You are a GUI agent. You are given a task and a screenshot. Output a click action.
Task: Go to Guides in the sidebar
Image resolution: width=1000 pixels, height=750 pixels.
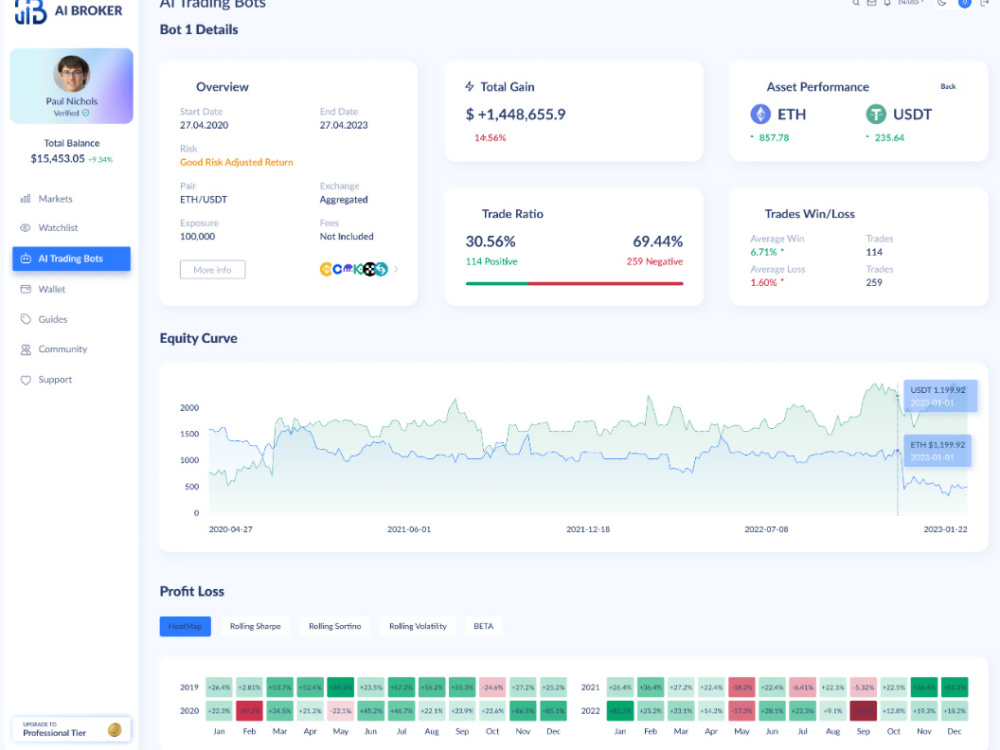pyautogui.click(x=52, y=320)
